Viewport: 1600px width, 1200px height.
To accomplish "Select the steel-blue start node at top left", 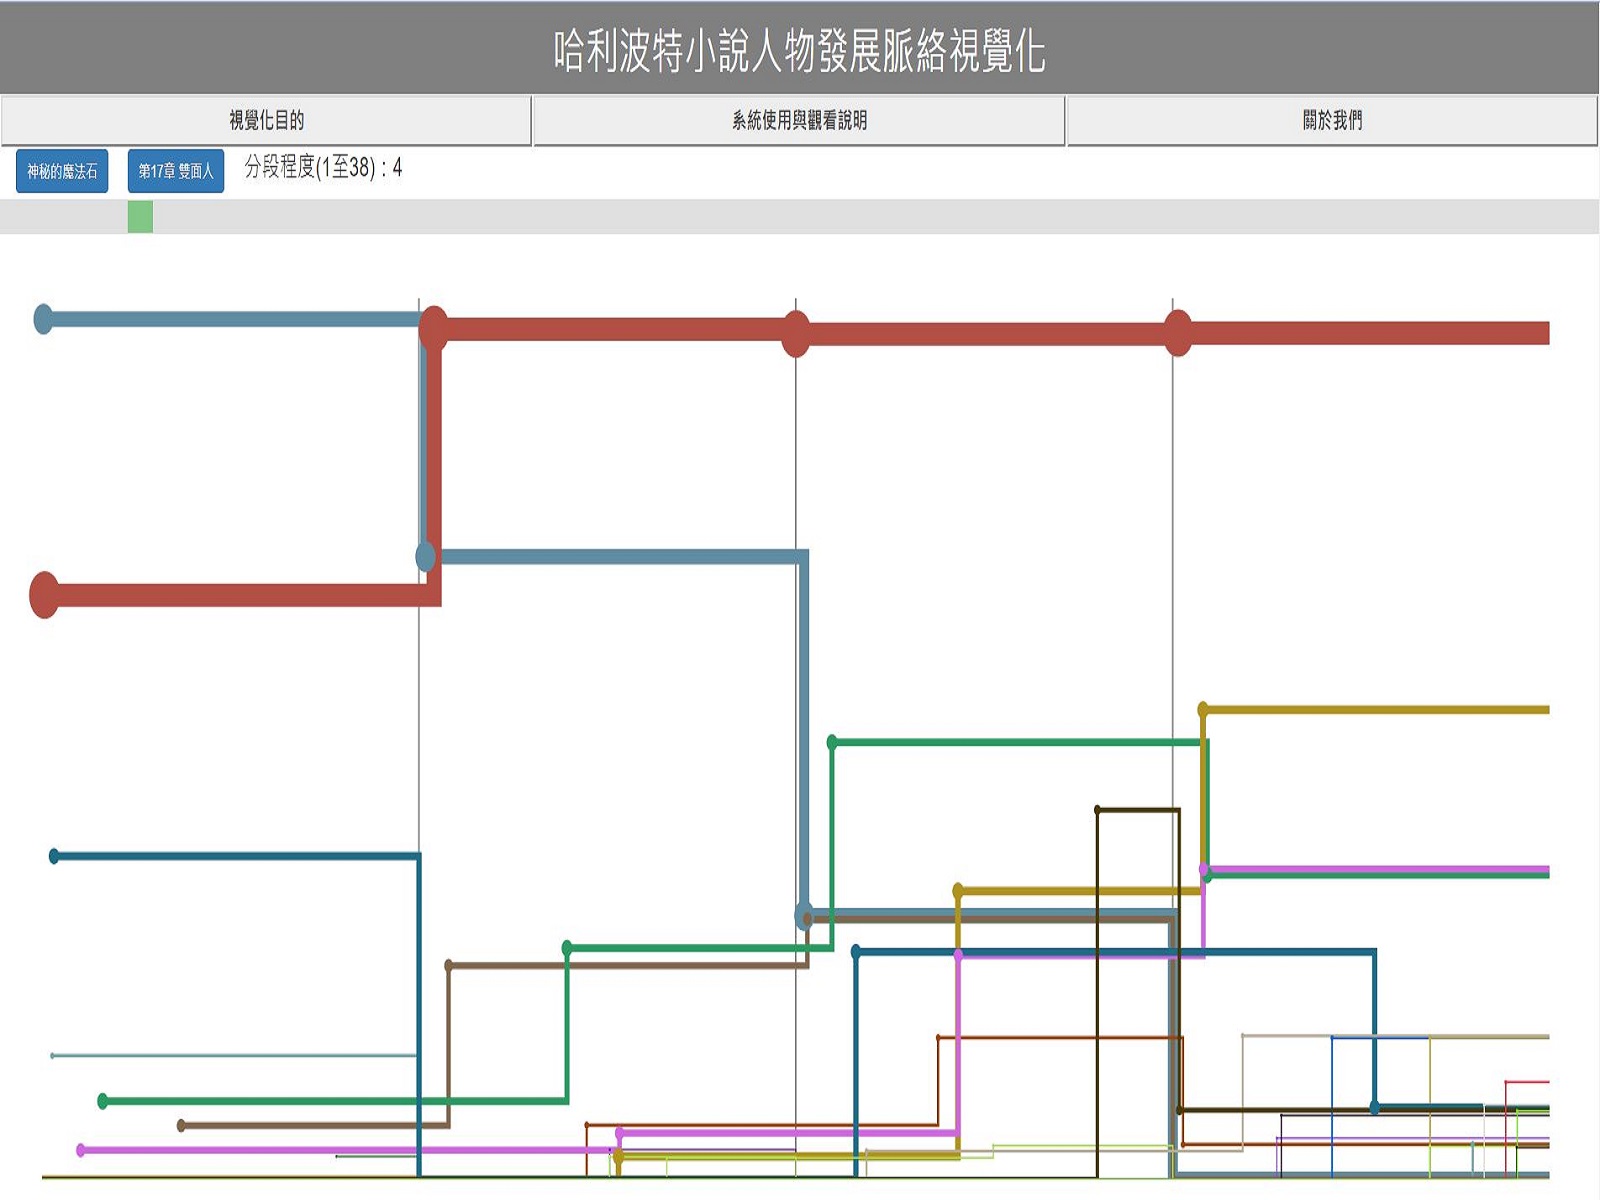I will tap(43, 319).
